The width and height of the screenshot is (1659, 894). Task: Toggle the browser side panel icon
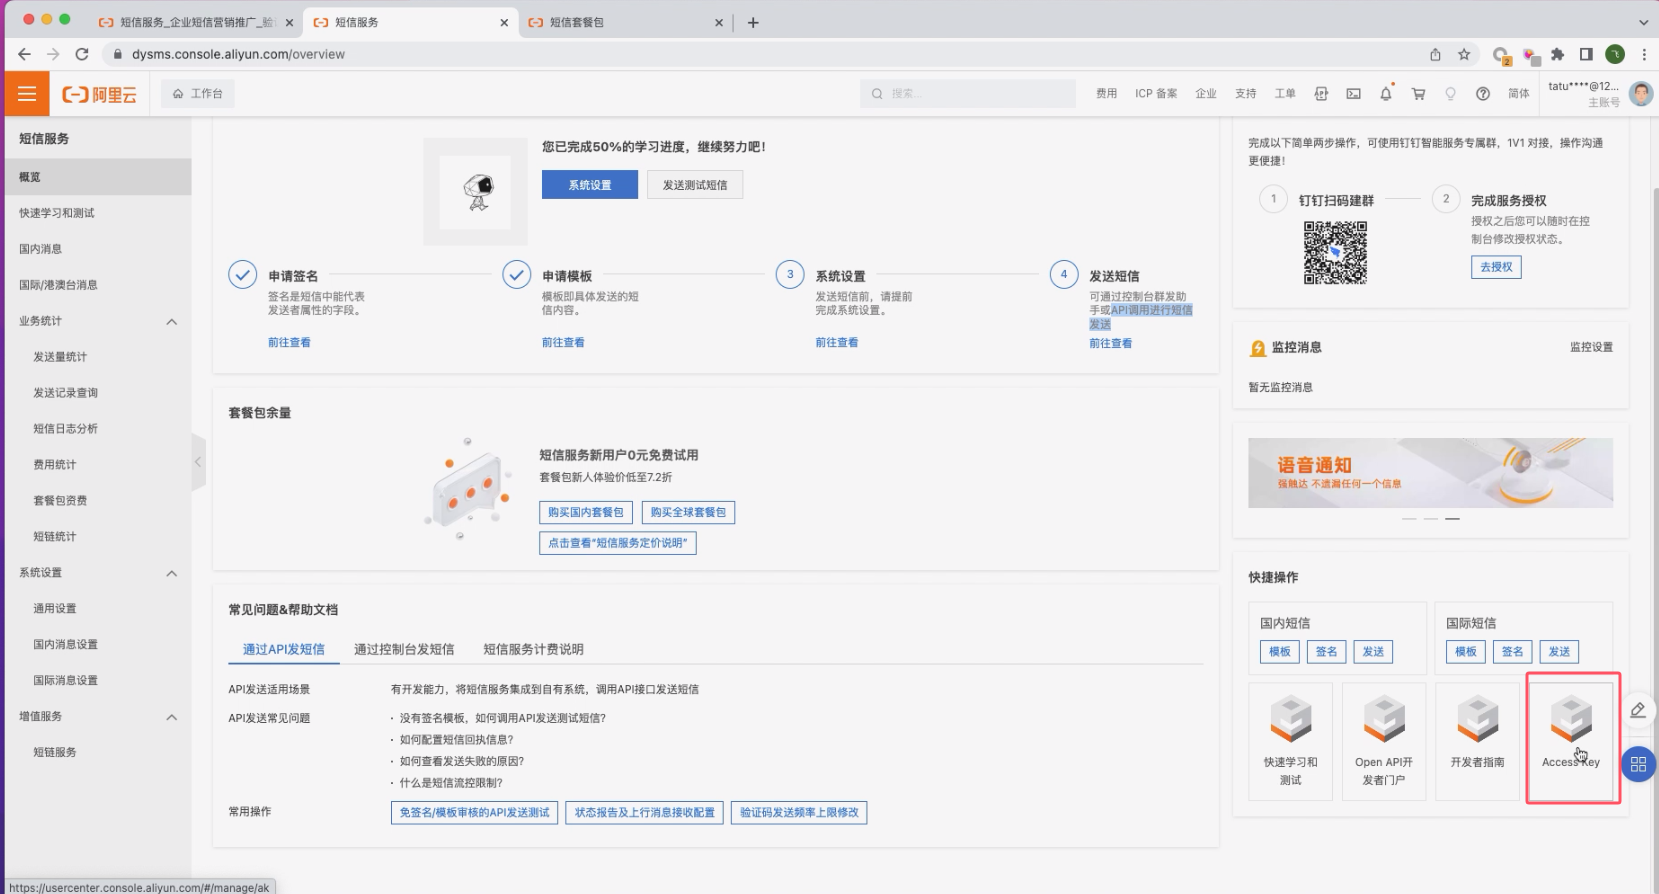tap(1586, 54)
